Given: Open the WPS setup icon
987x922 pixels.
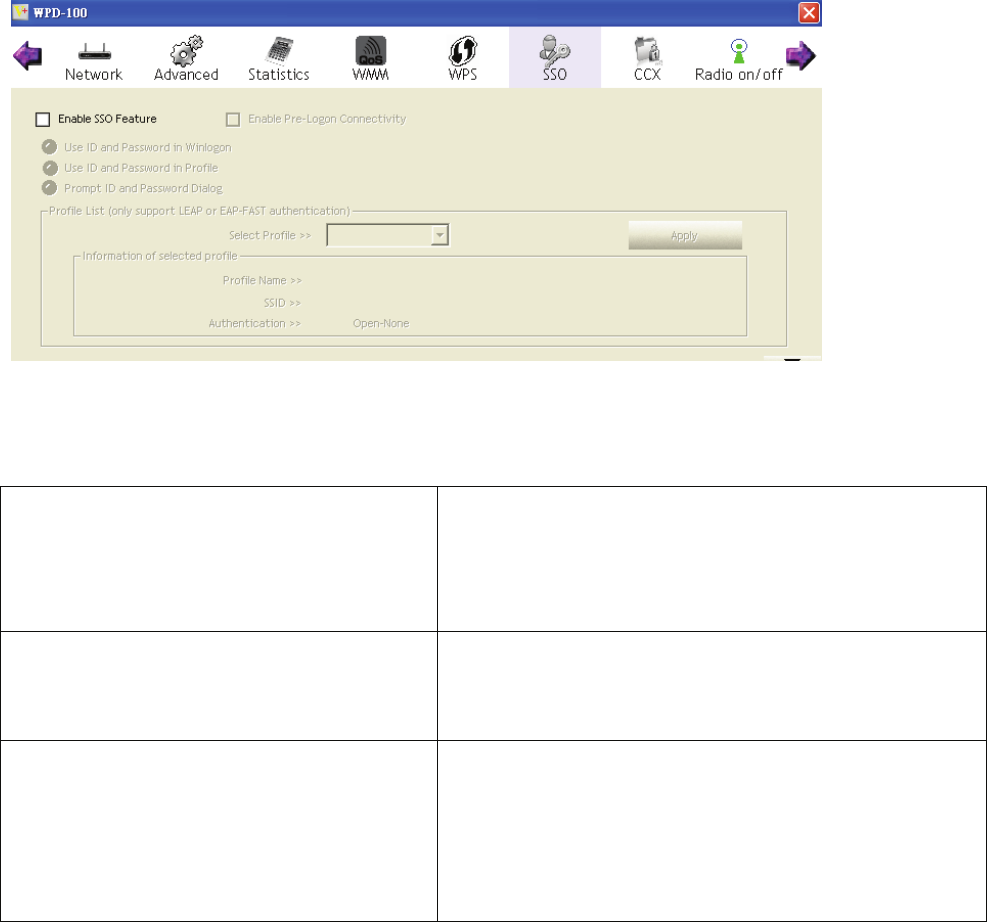Looking at the screenshot, I should [x=463, y=50].
